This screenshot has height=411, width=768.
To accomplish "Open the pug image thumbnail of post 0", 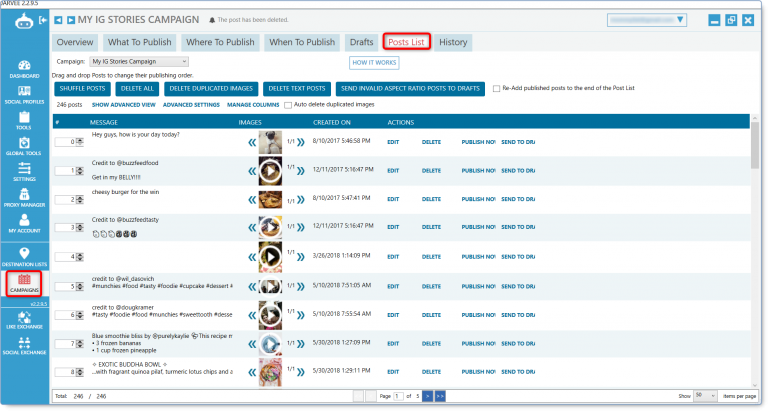I will pos(270,143).
